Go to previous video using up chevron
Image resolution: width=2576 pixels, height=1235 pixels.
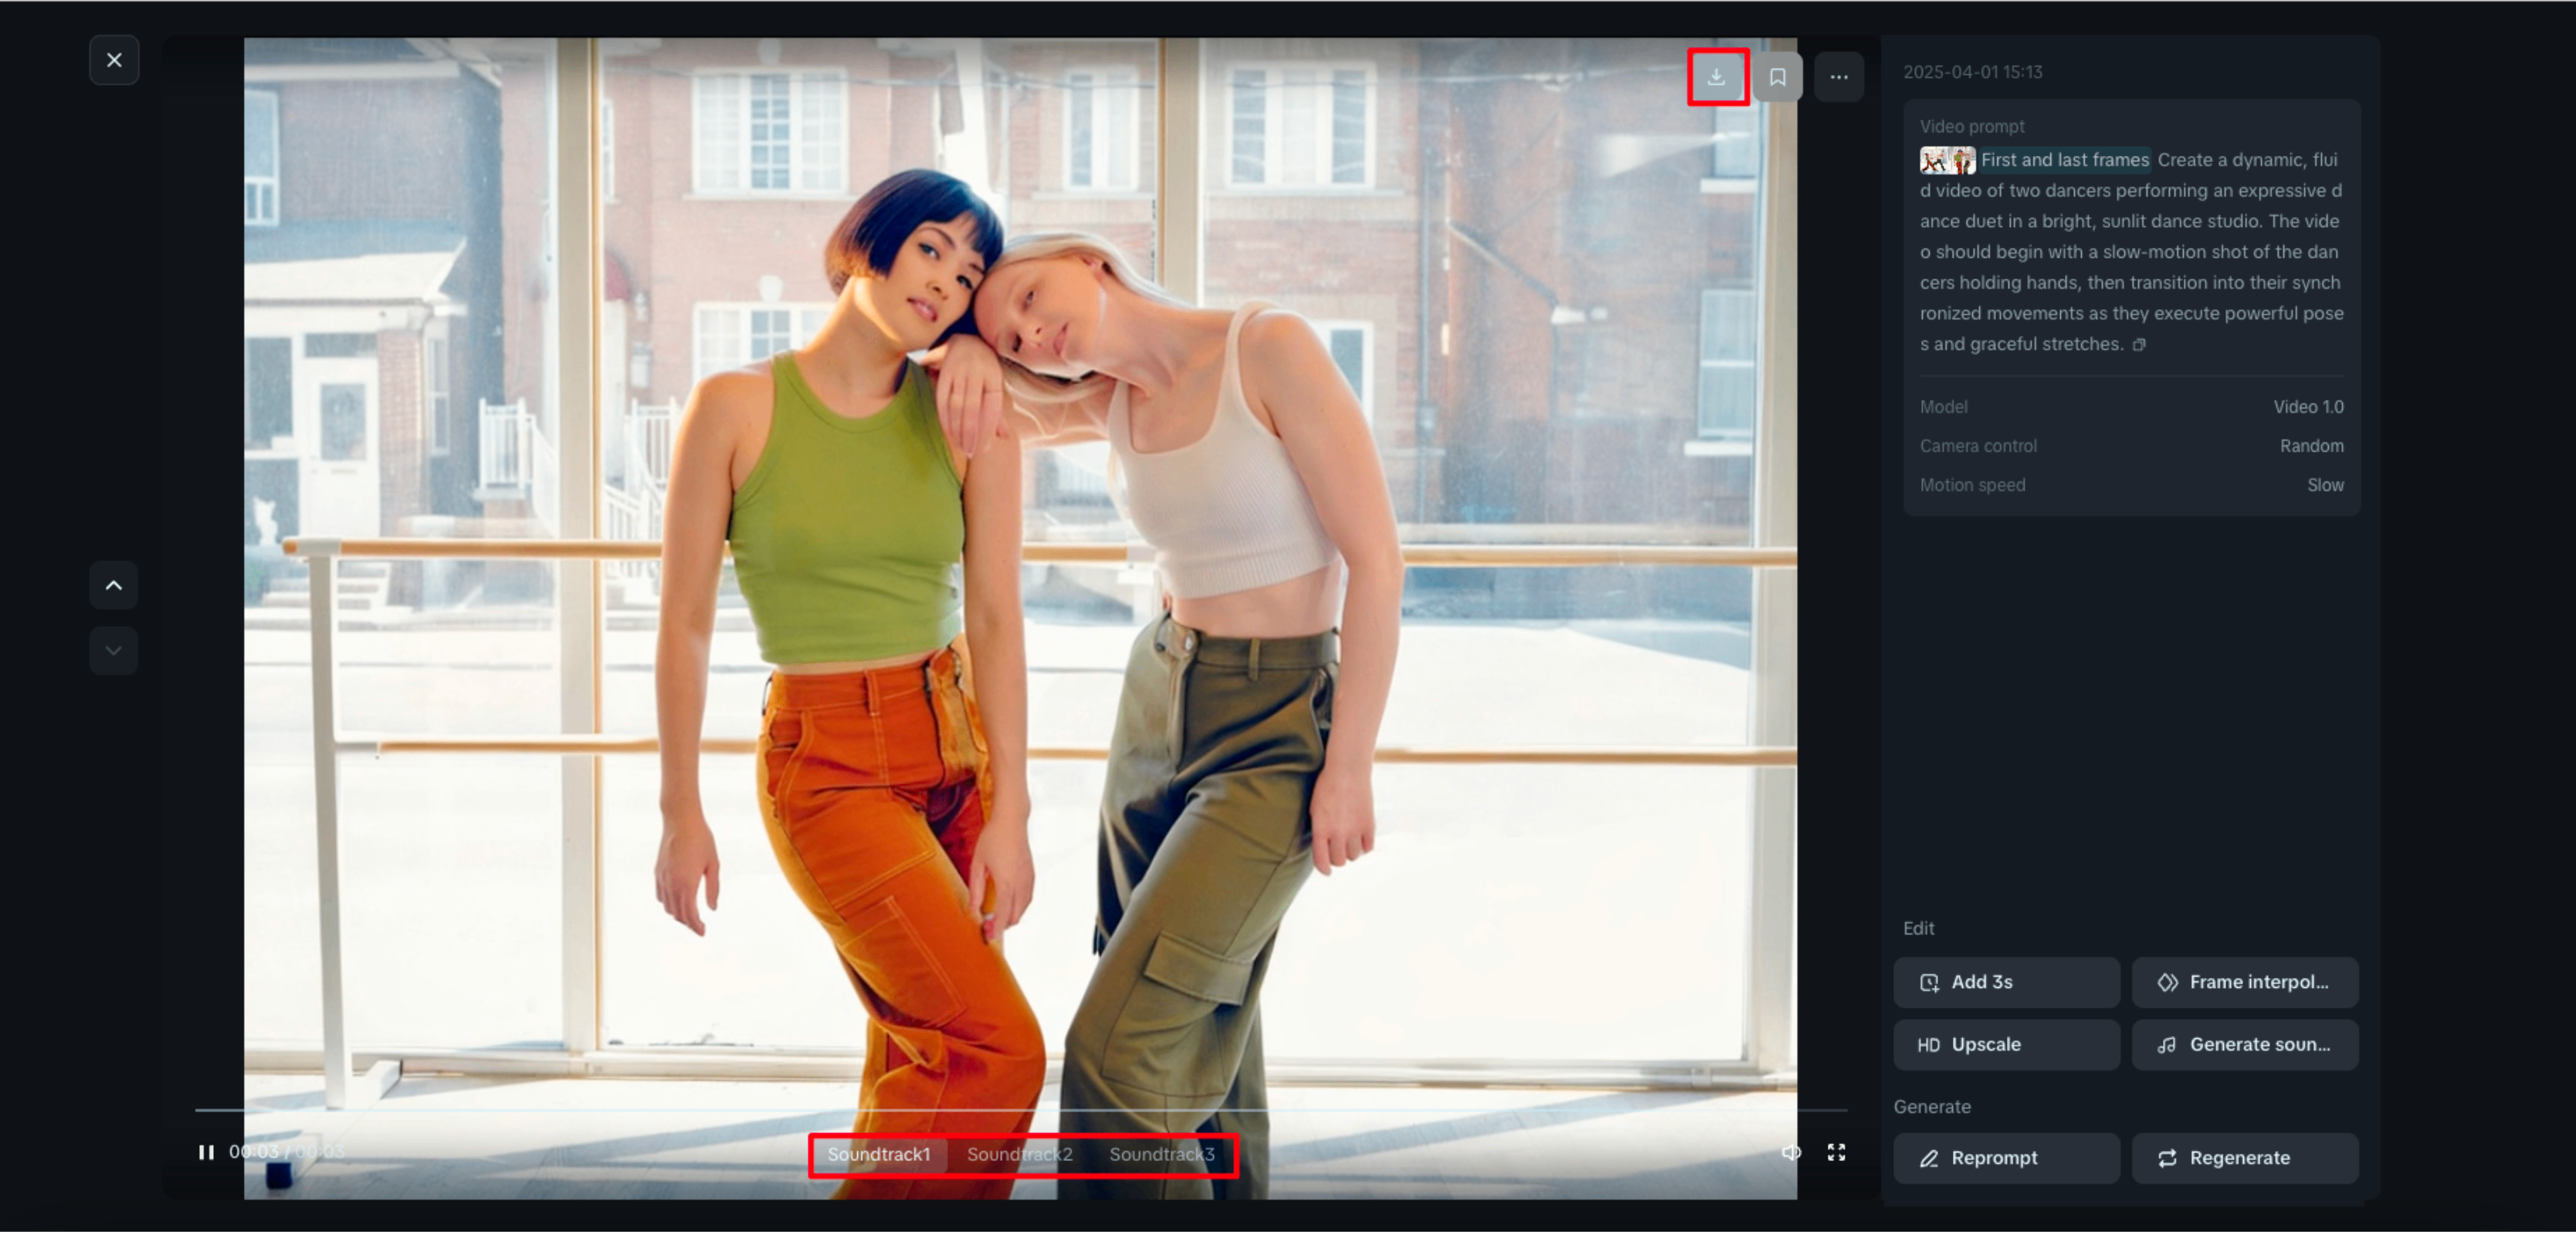[x=113, y=585]
